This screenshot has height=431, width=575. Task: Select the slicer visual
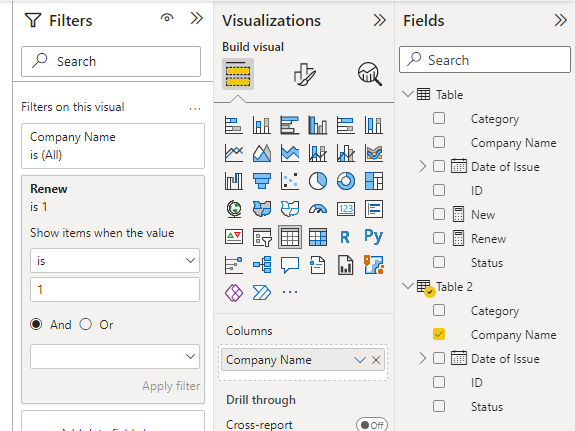click(262, 237)
